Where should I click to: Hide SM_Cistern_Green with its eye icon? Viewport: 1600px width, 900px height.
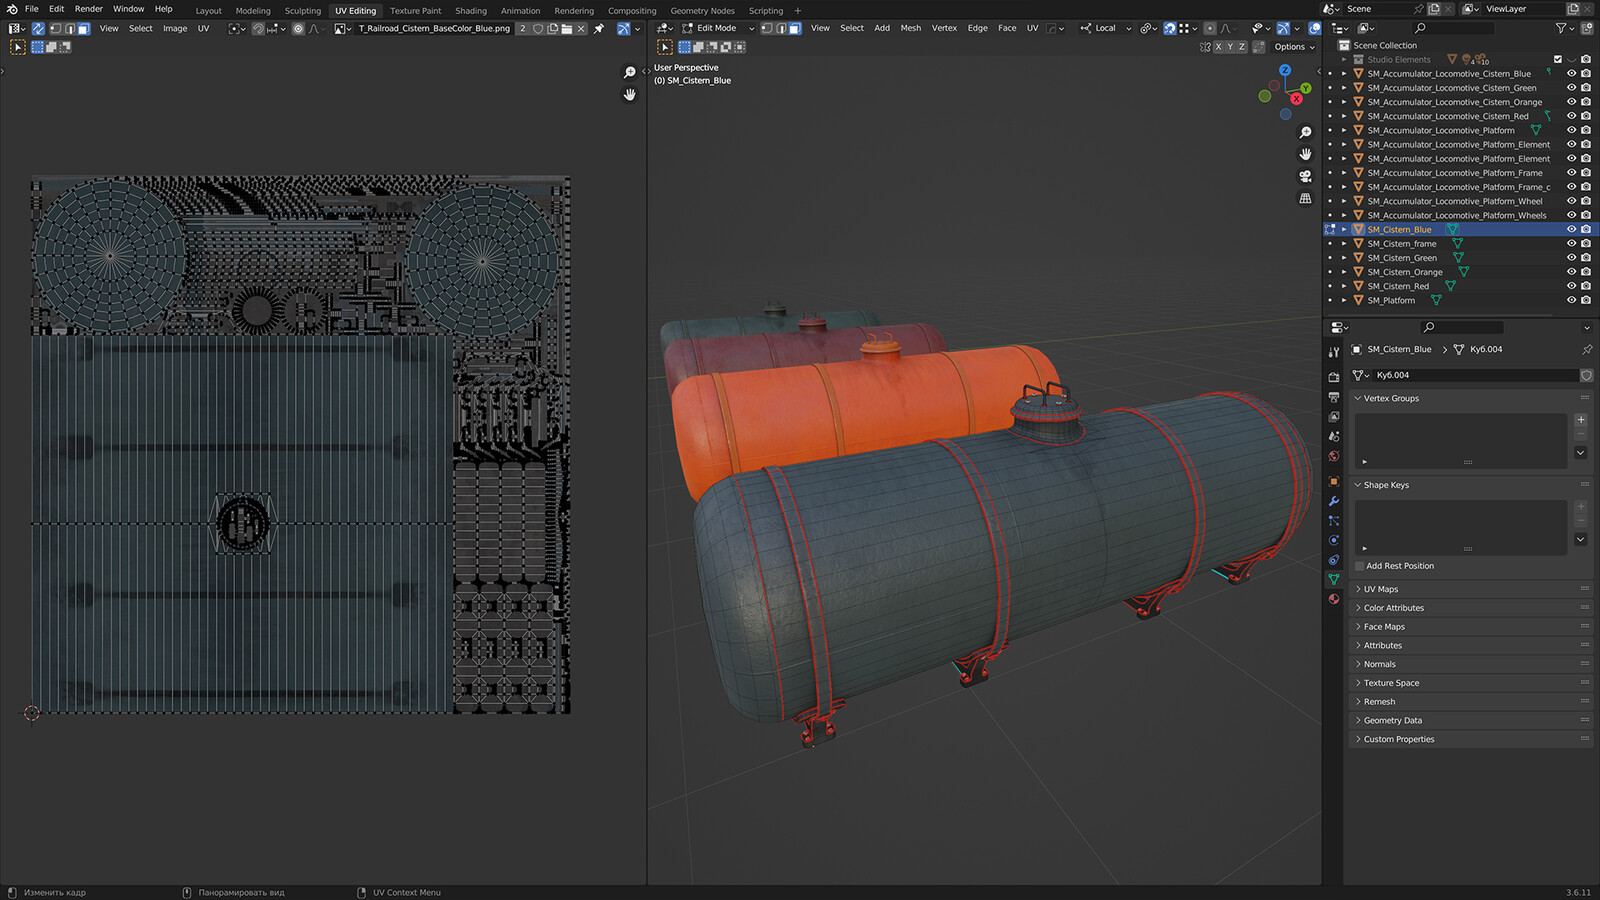point(1571,258)
